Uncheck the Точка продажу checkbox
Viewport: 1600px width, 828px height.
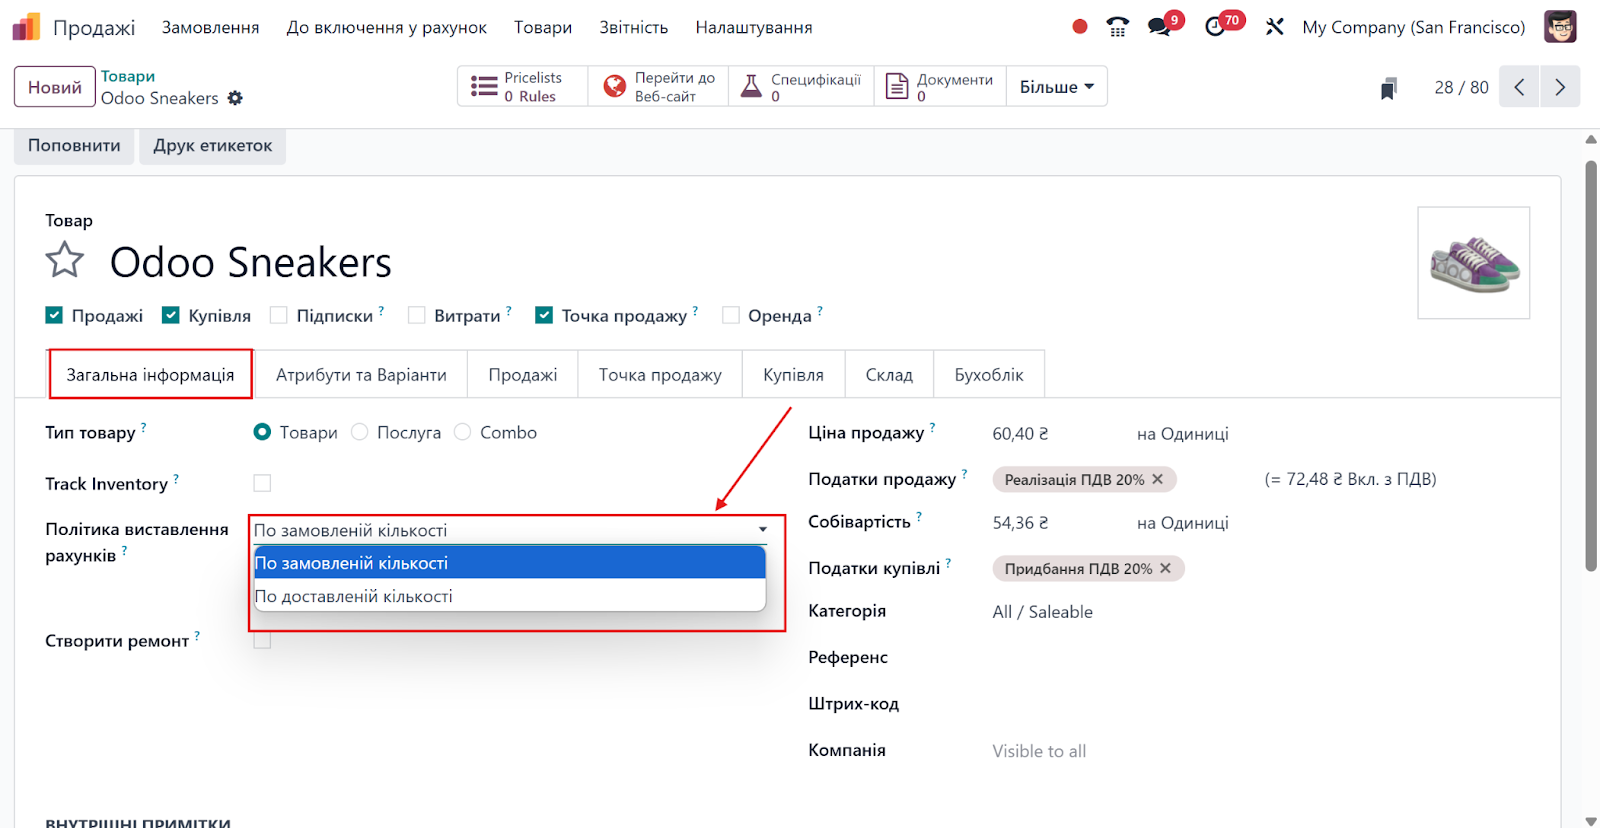544,315
